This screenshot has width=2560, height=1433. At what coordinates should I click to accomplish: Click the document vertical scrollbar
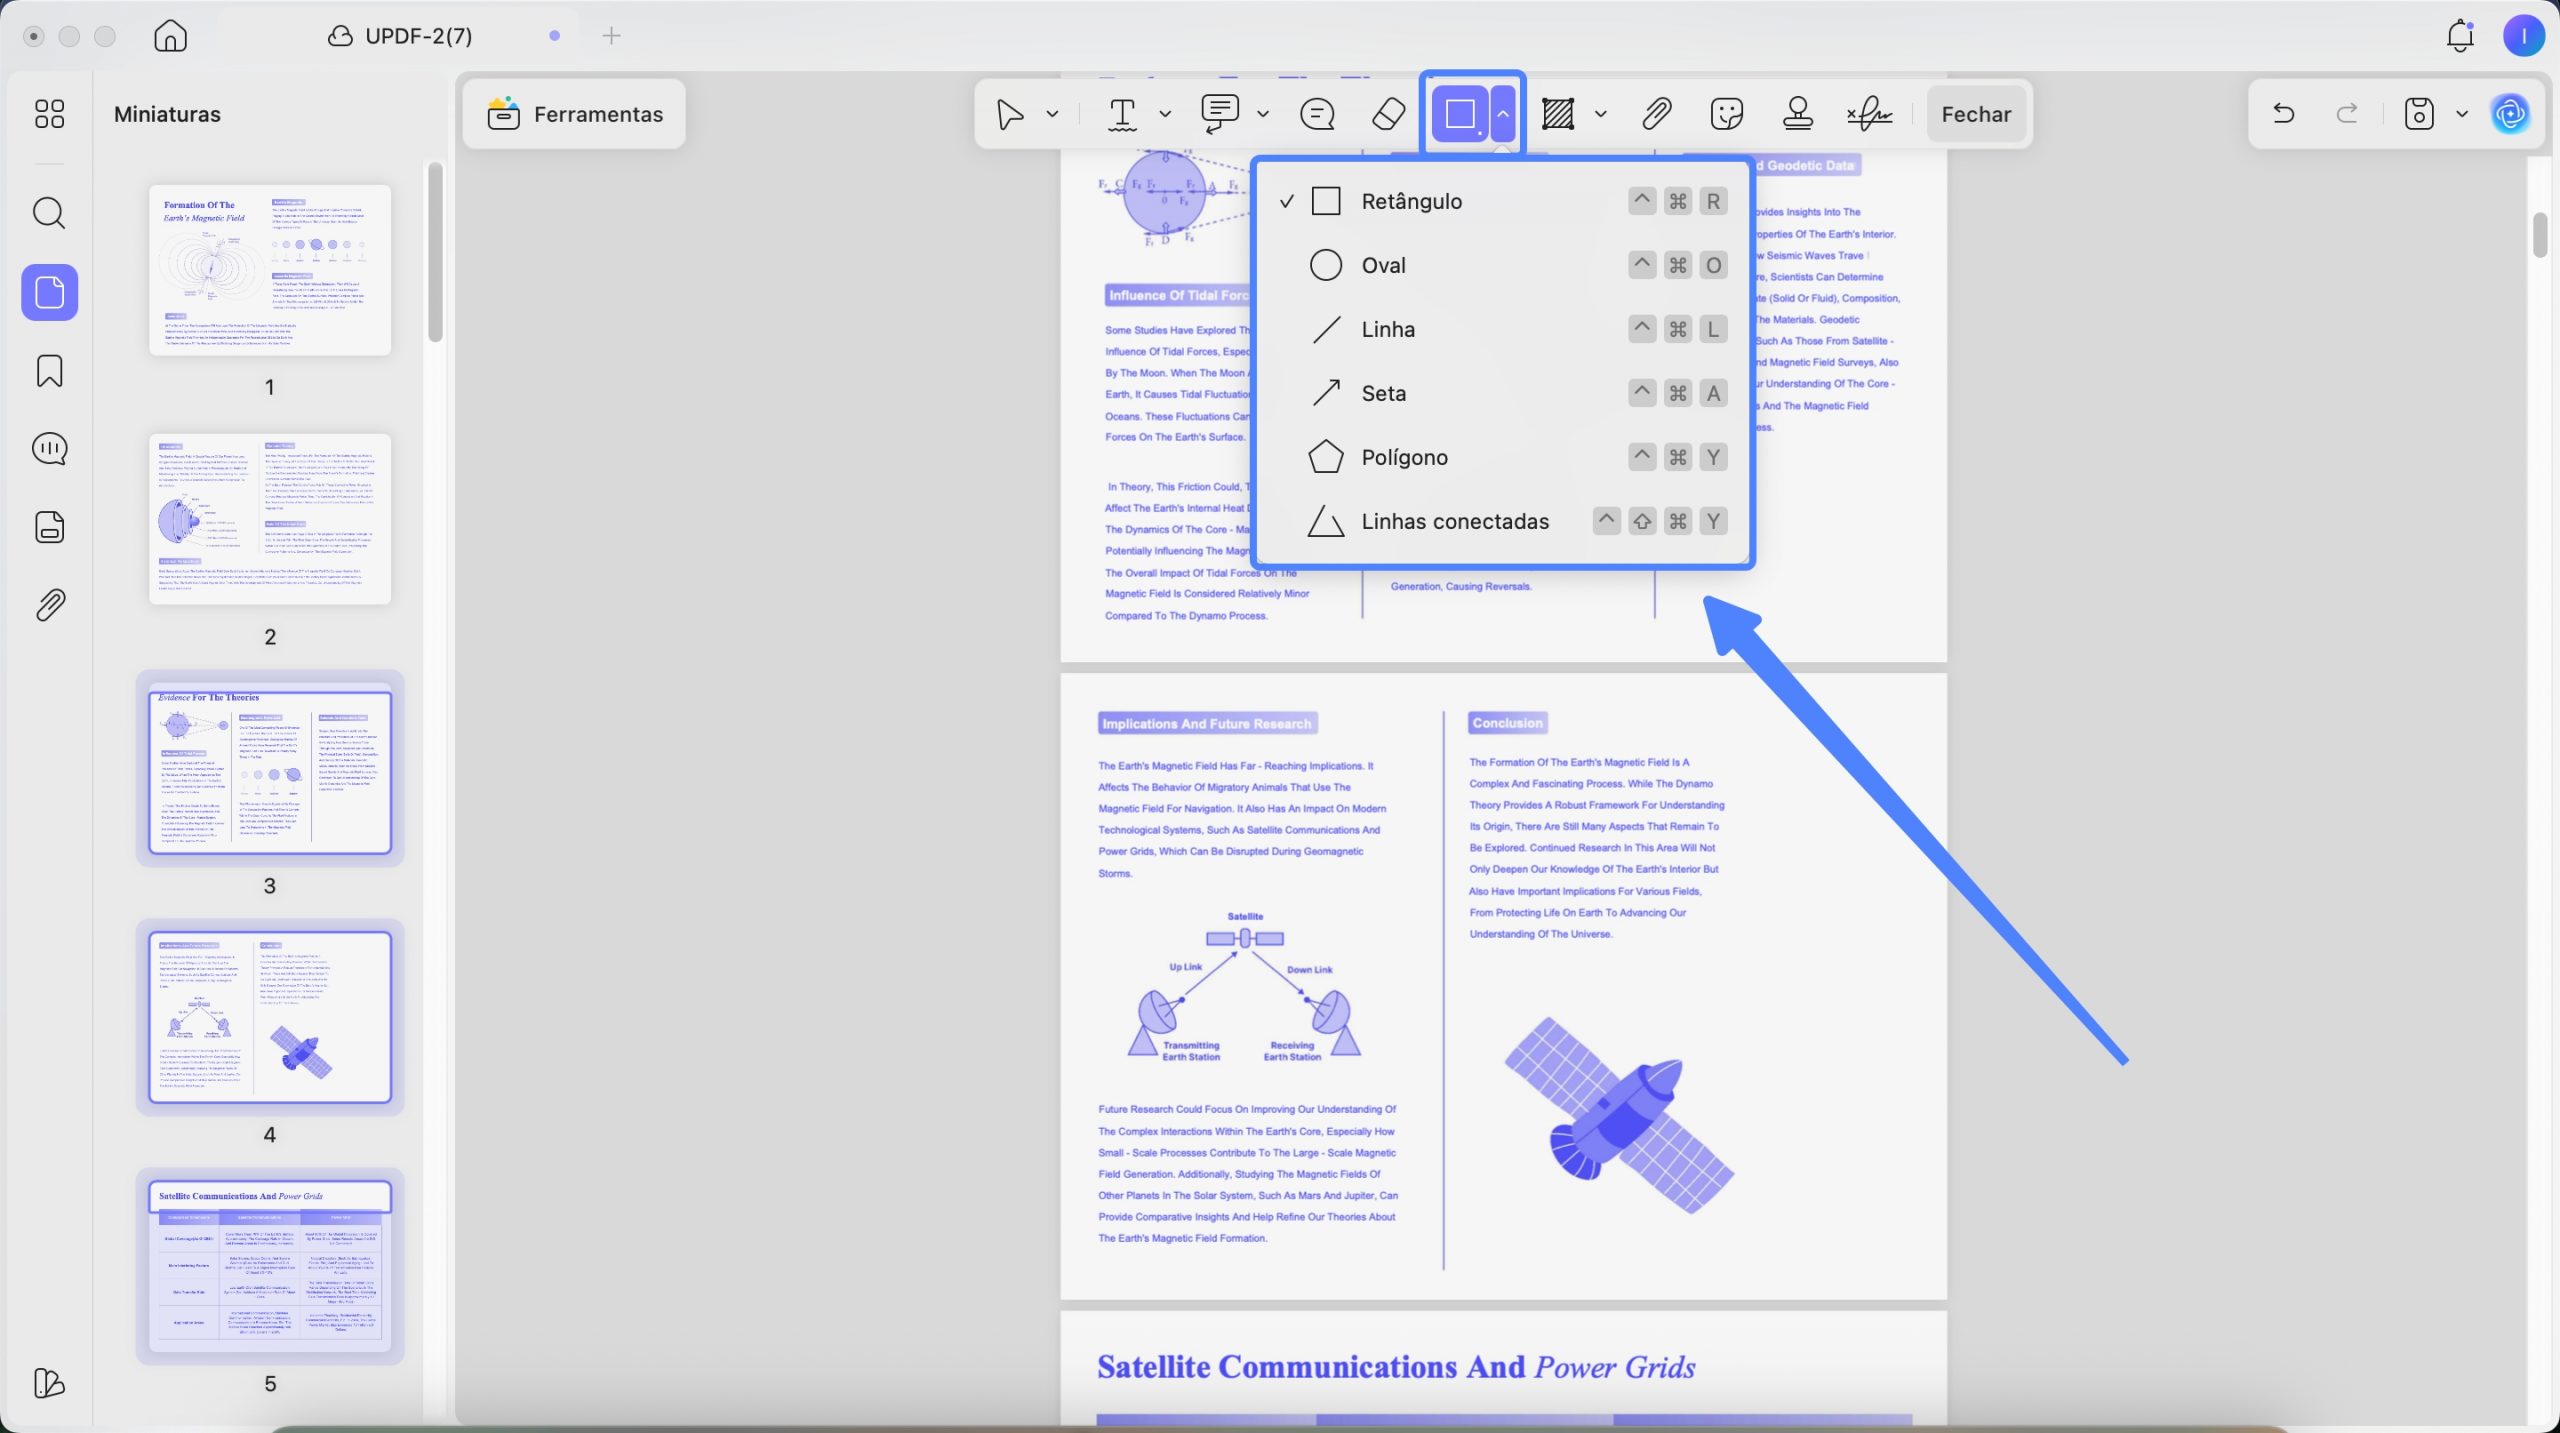click(2540, 234)
